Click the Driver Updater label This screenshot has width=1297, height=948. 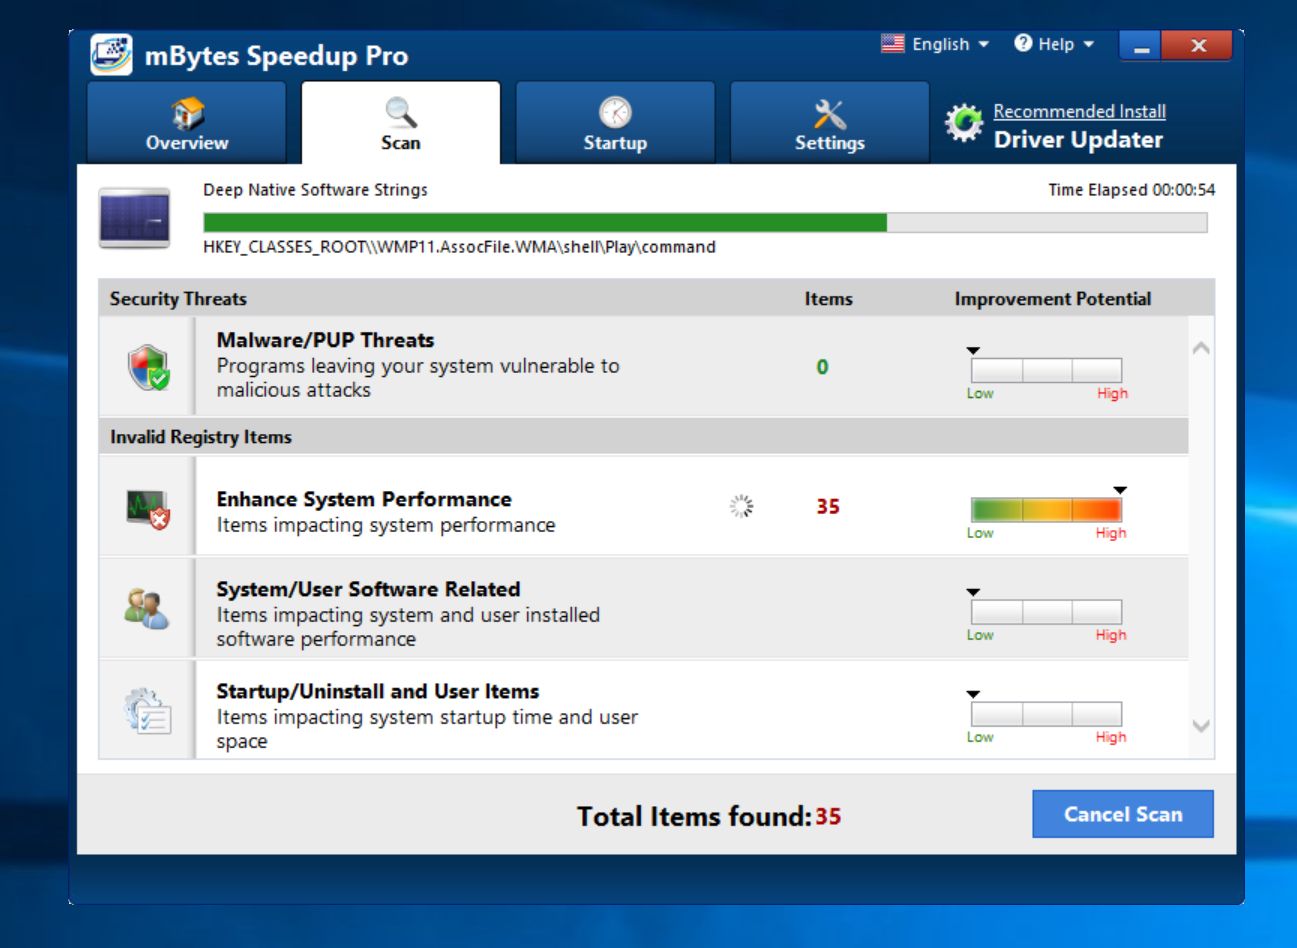pyautogui.click(x=1079, y=140)
